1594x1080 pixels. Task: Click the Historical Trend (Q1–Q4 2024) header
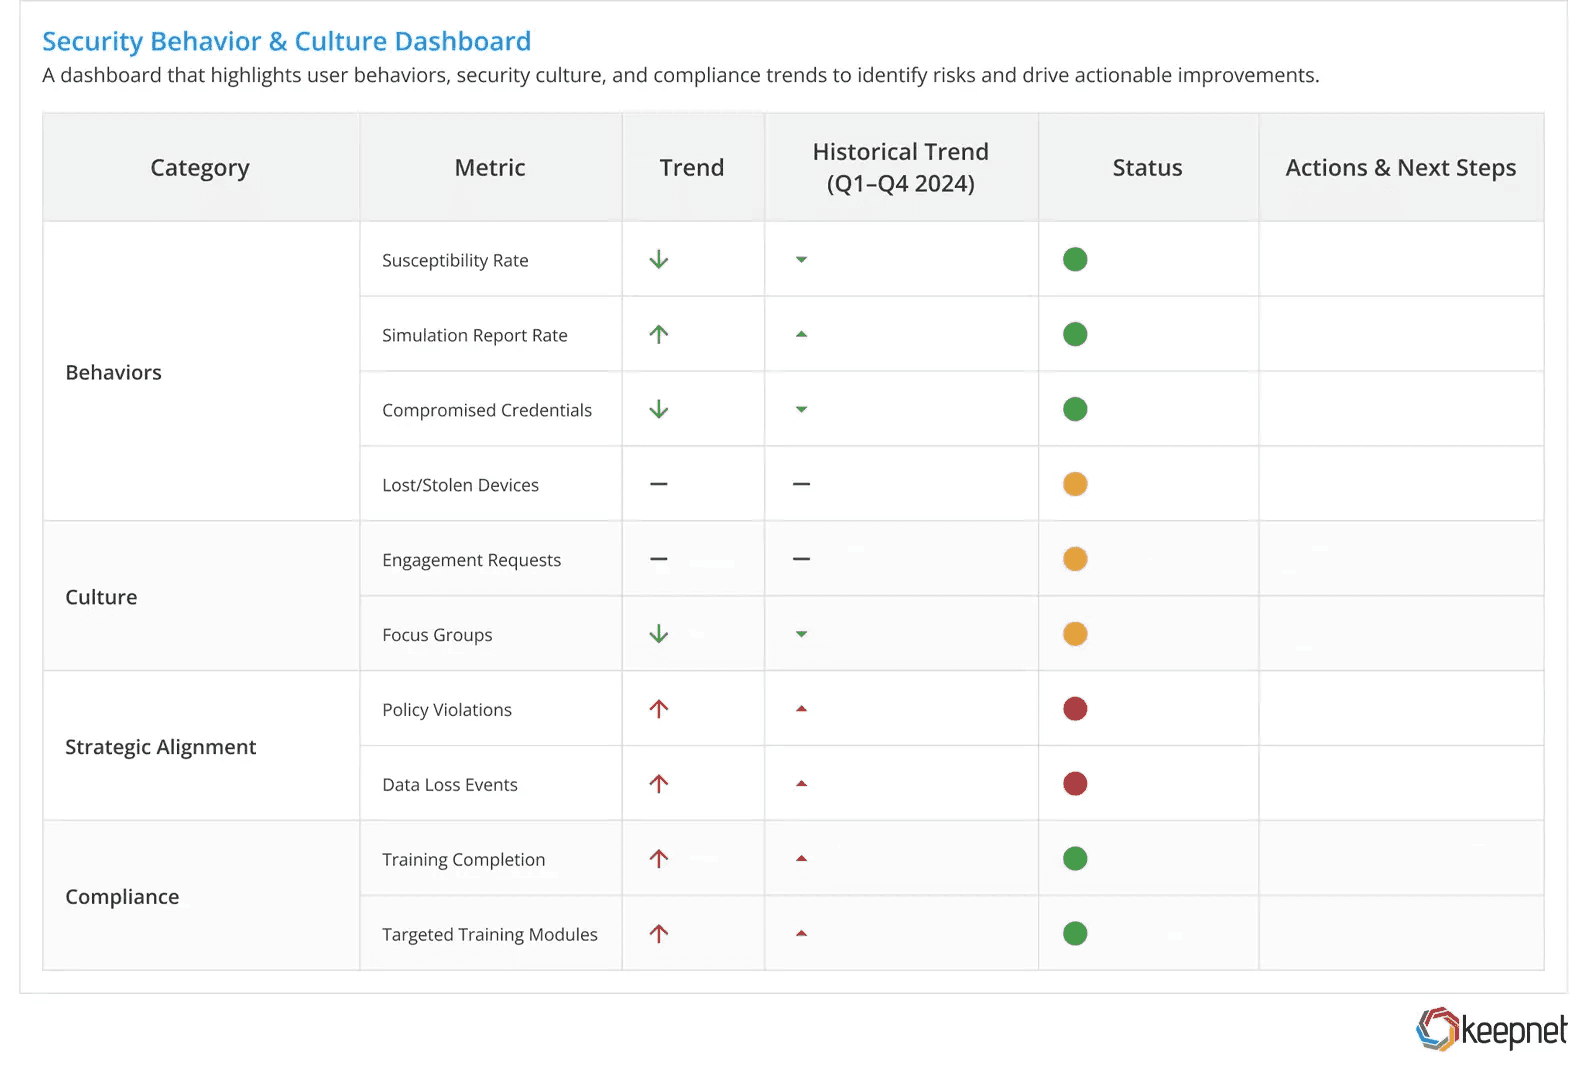click(901, 168)
